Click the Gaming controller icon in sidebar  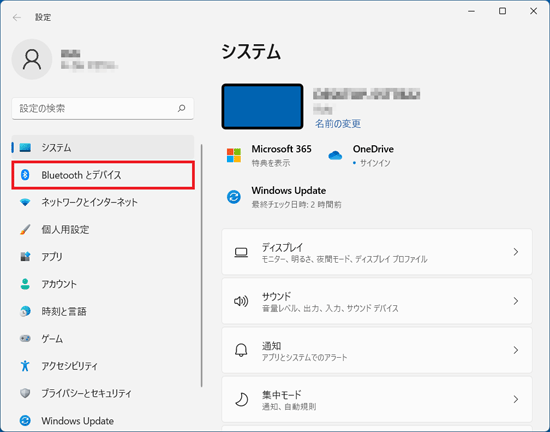(x=25, y=338)
